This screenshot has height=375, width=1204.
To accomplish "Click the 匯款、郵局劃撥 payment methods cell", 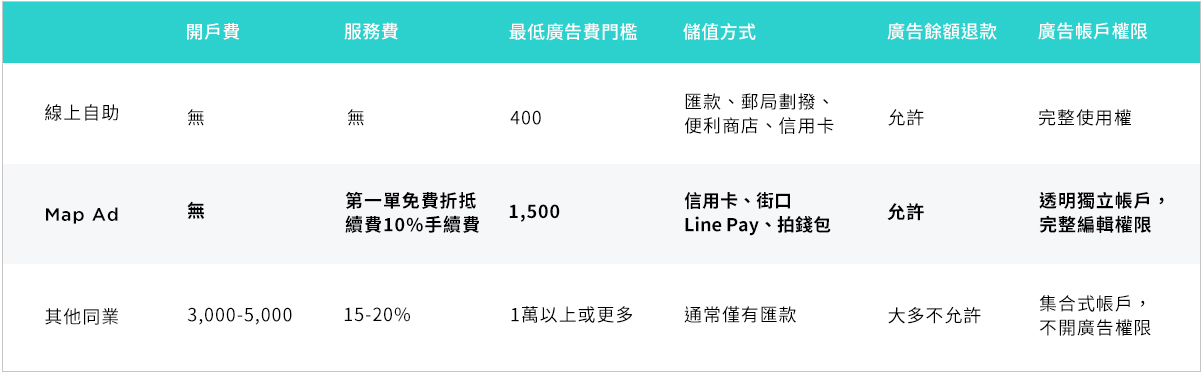I will click(x=760, y=114).
